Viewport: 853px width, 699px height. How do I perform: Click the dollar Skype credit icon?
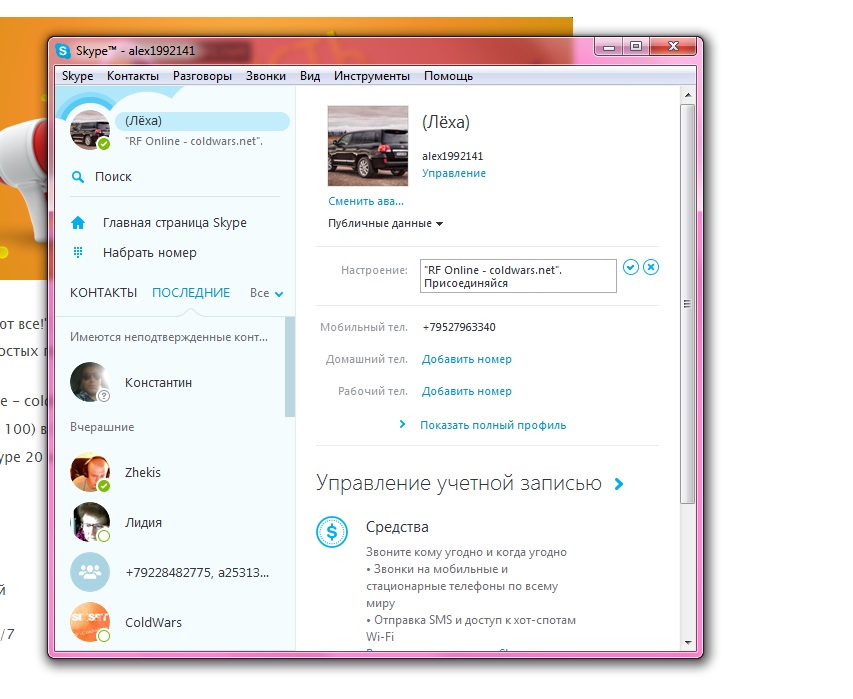[332, 531]
